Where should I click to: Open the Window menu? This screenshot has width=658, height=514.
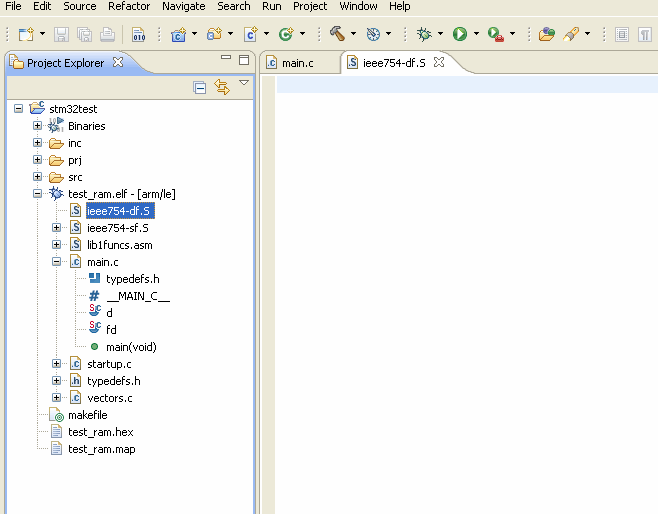[x=358, y=6]
